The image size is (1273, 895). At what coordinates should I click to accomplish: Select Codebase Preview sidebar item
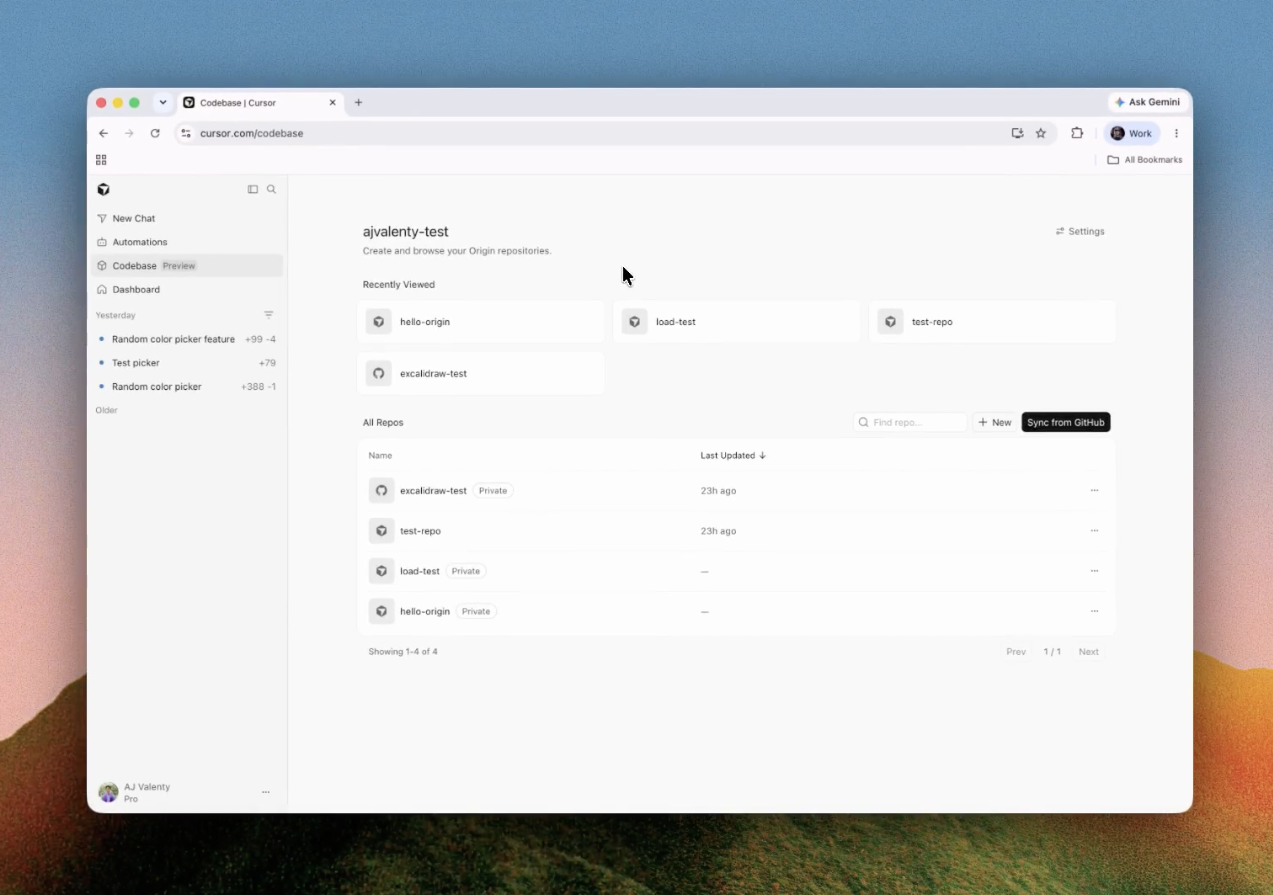click(187, 266)
